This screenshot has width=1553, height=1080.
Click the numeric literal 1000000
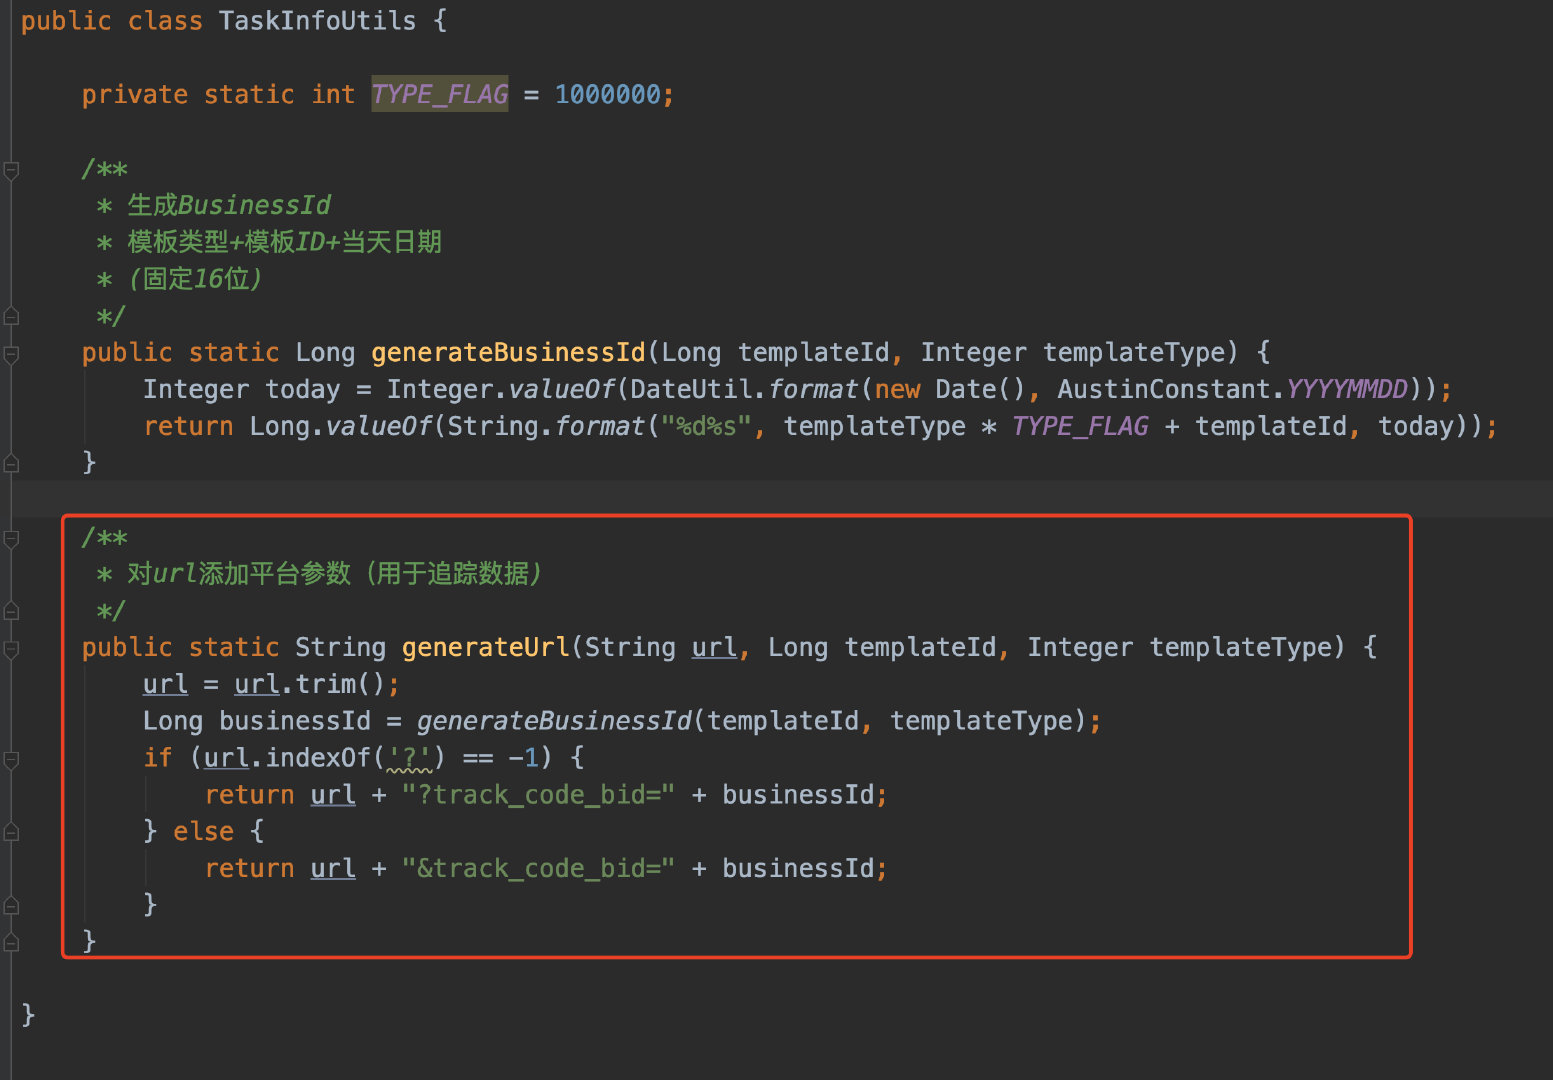608,94
